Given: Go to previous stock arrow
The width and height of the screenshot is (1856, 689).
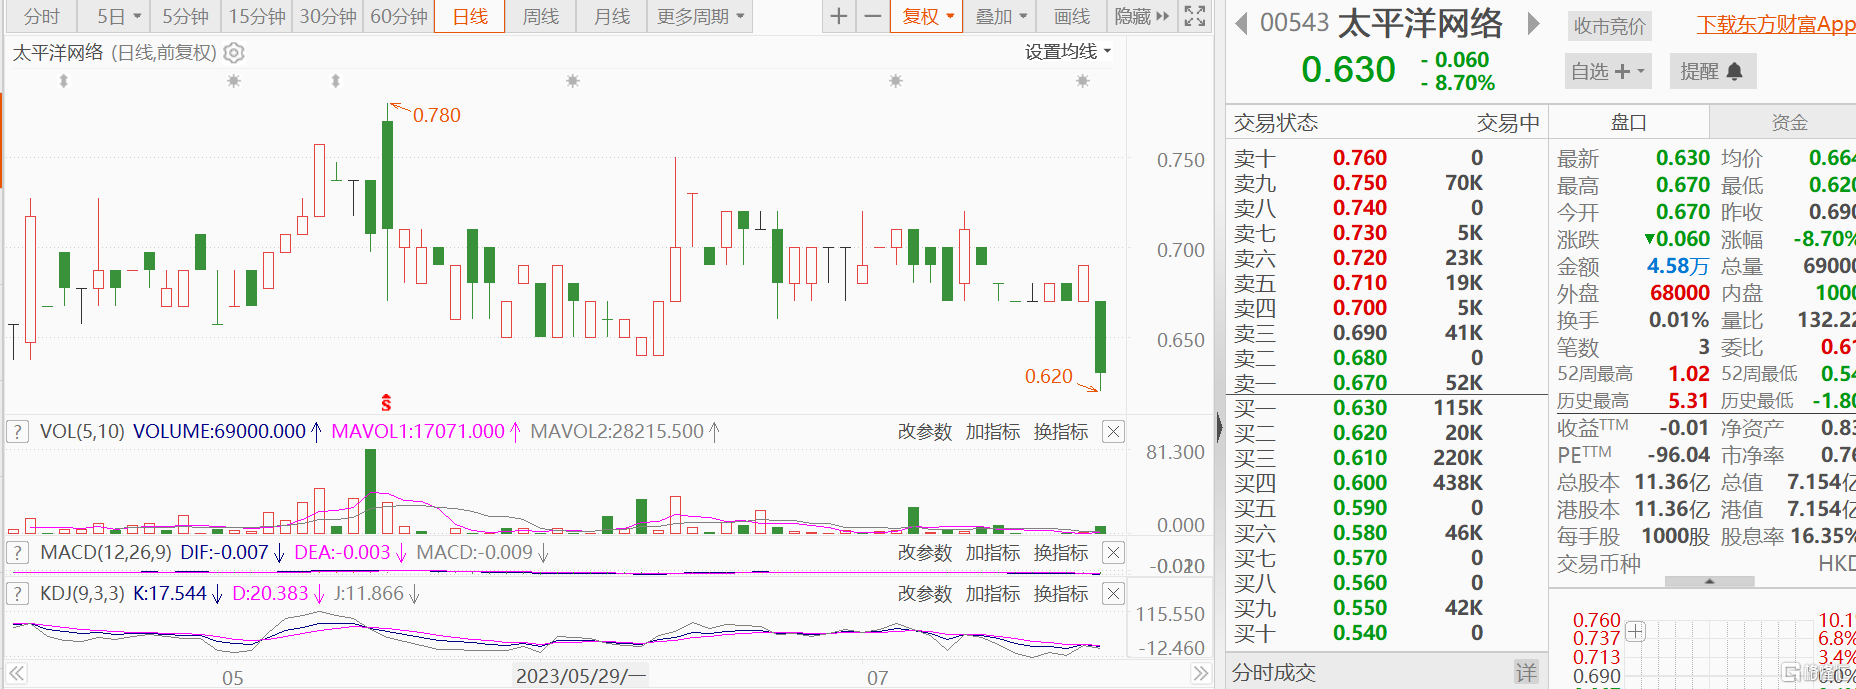Looking at the screenshot, I should [x=1241, y=23].
